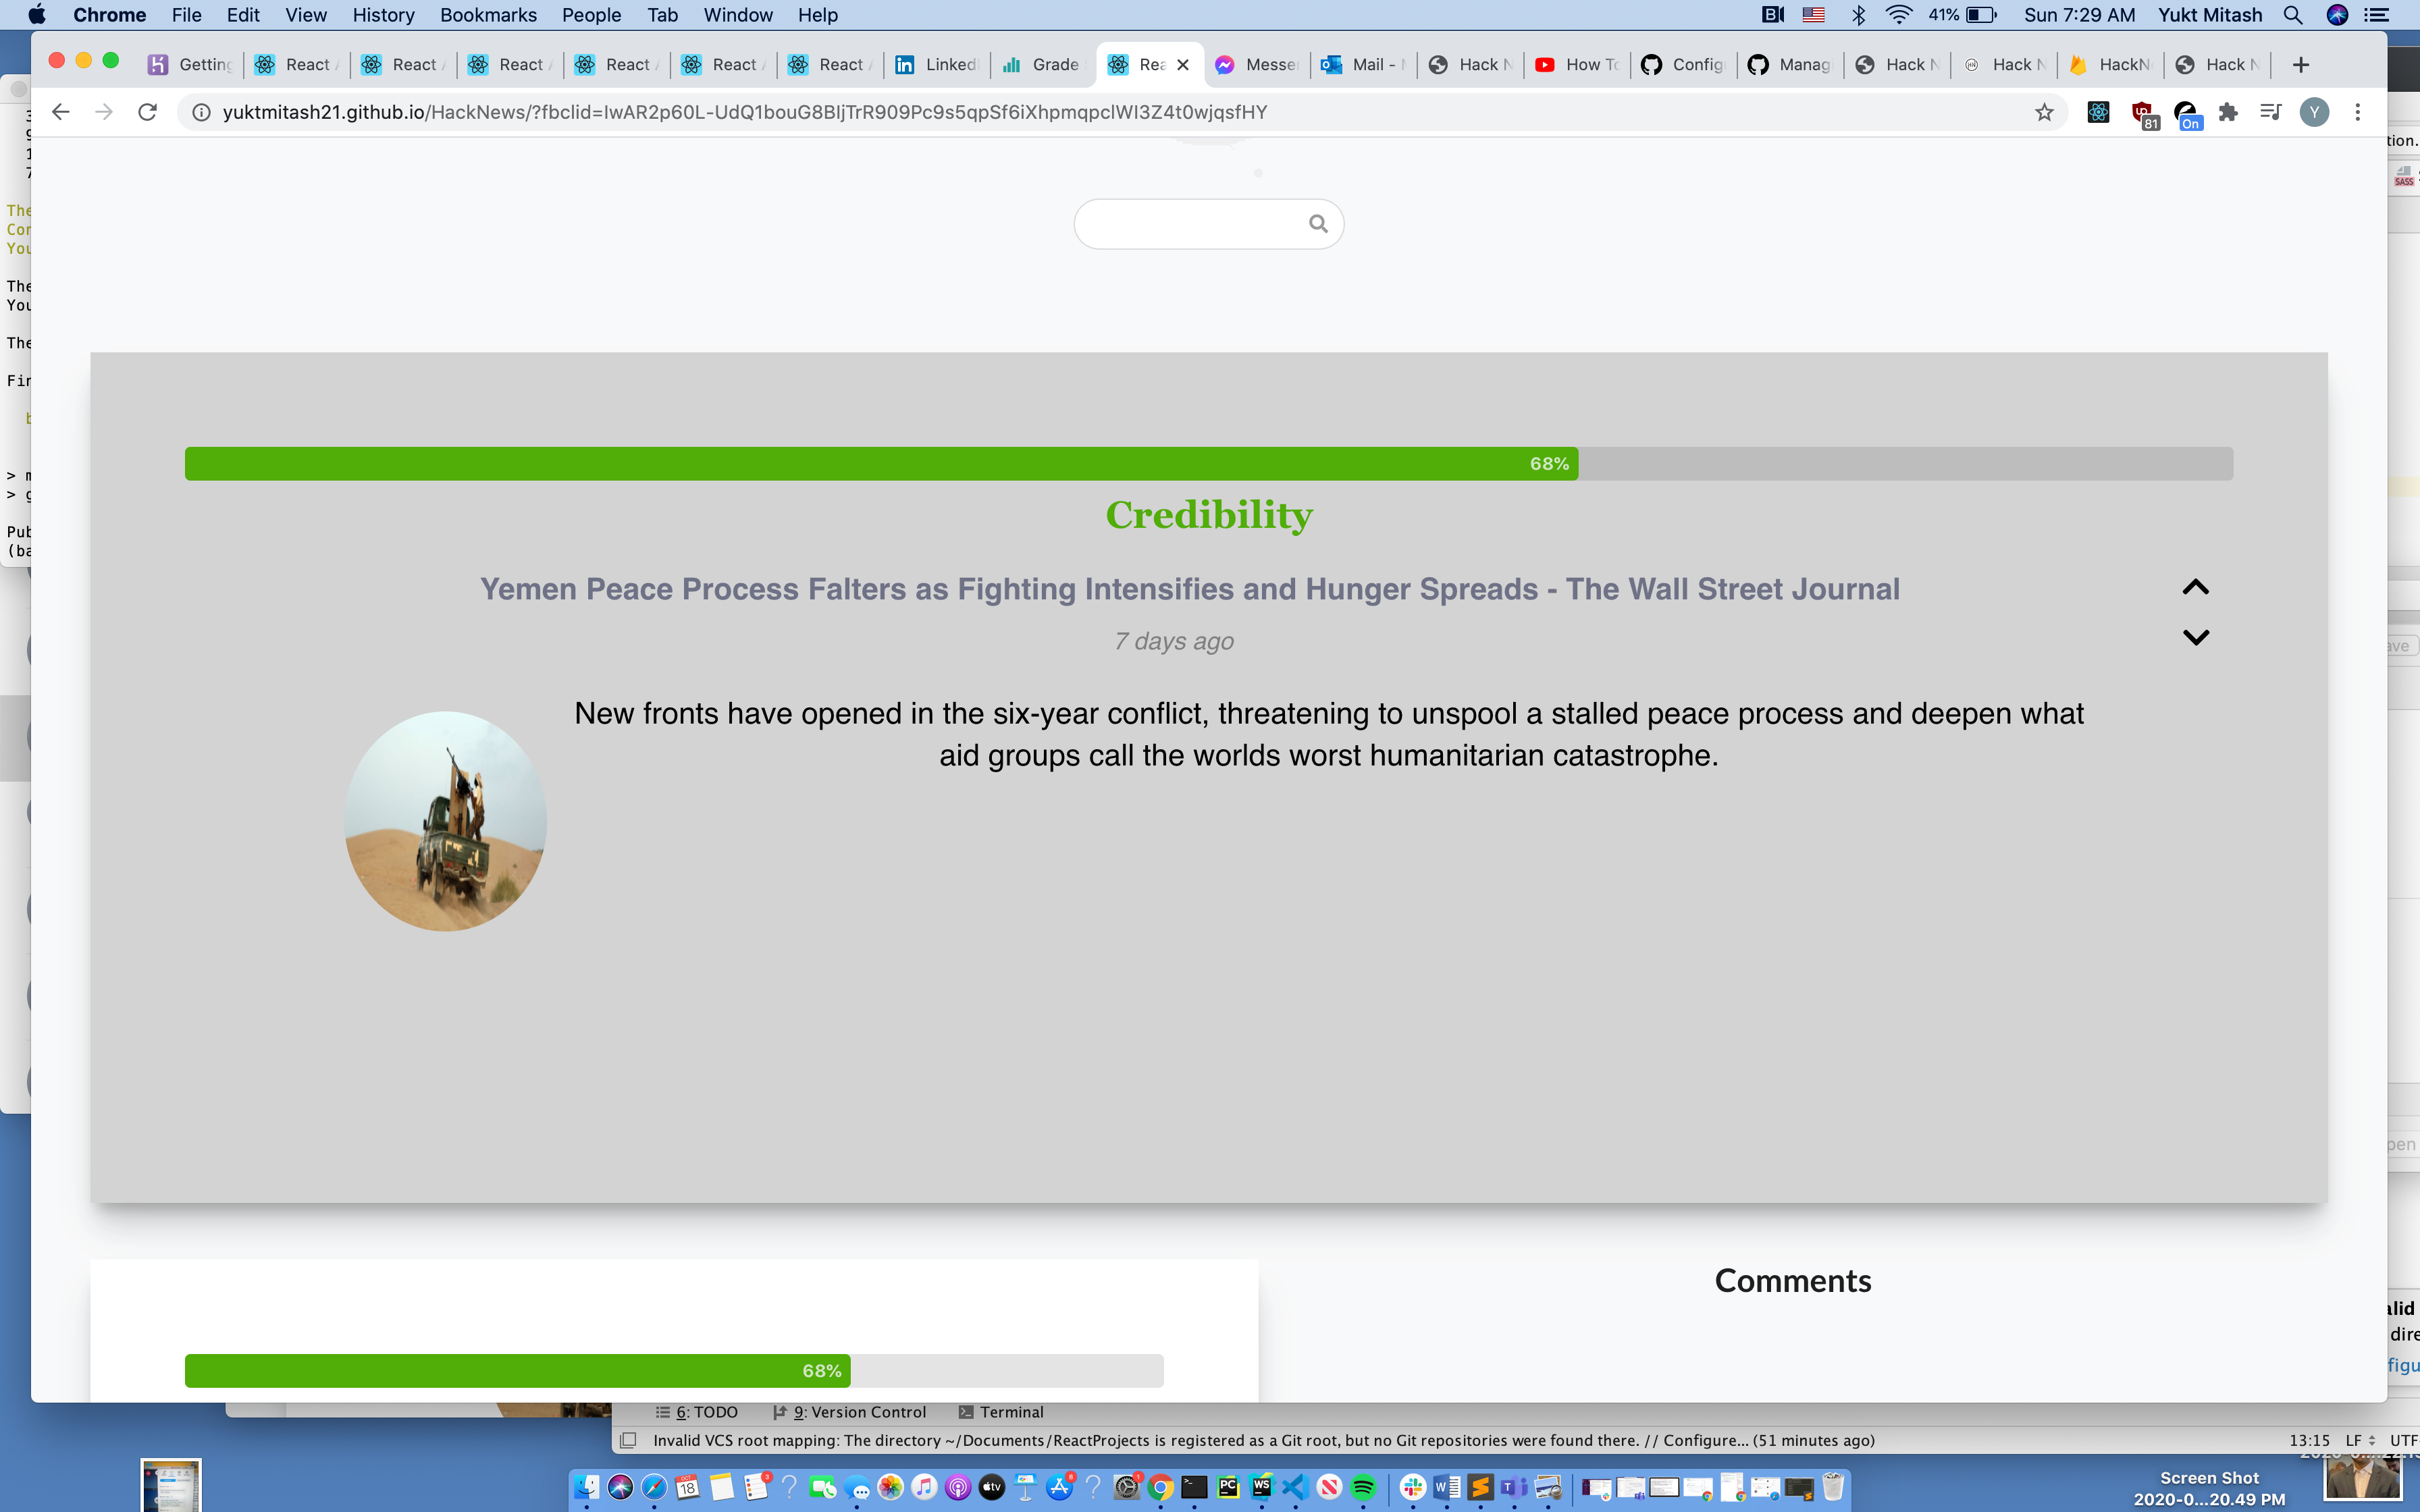Open React Developer Tools extension icon
Viewport: 2420px width, 1512px height.
pos(2098,112)
